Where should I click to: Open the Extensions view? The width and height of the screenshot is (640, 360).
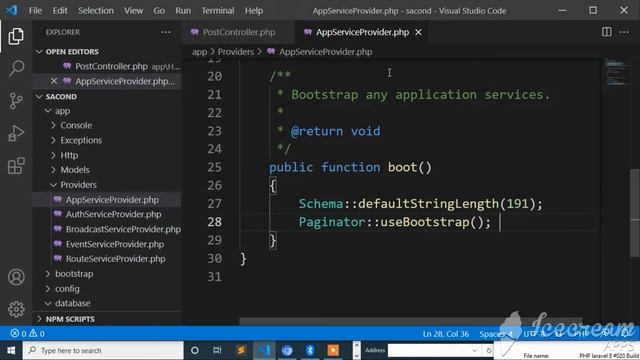coord(16,166)
